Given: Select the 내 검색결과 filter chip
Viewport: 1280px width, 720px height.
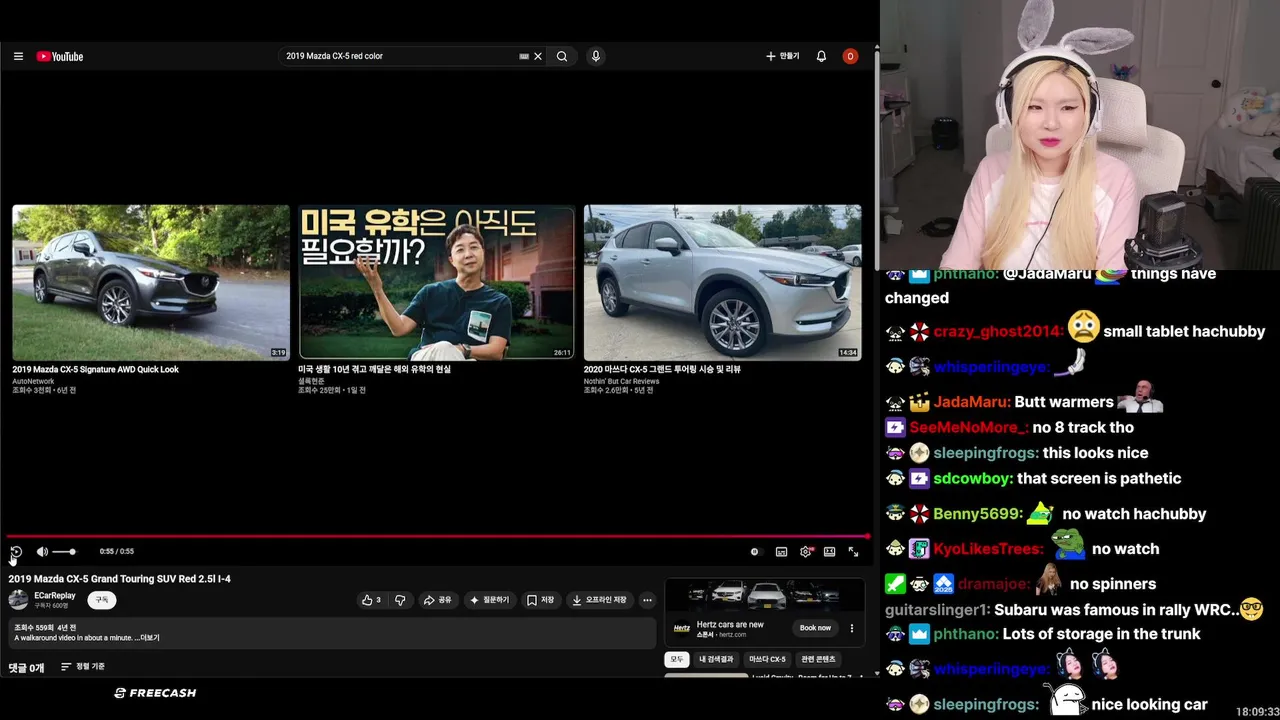Looking at the screenshot, I should point(716,660).
